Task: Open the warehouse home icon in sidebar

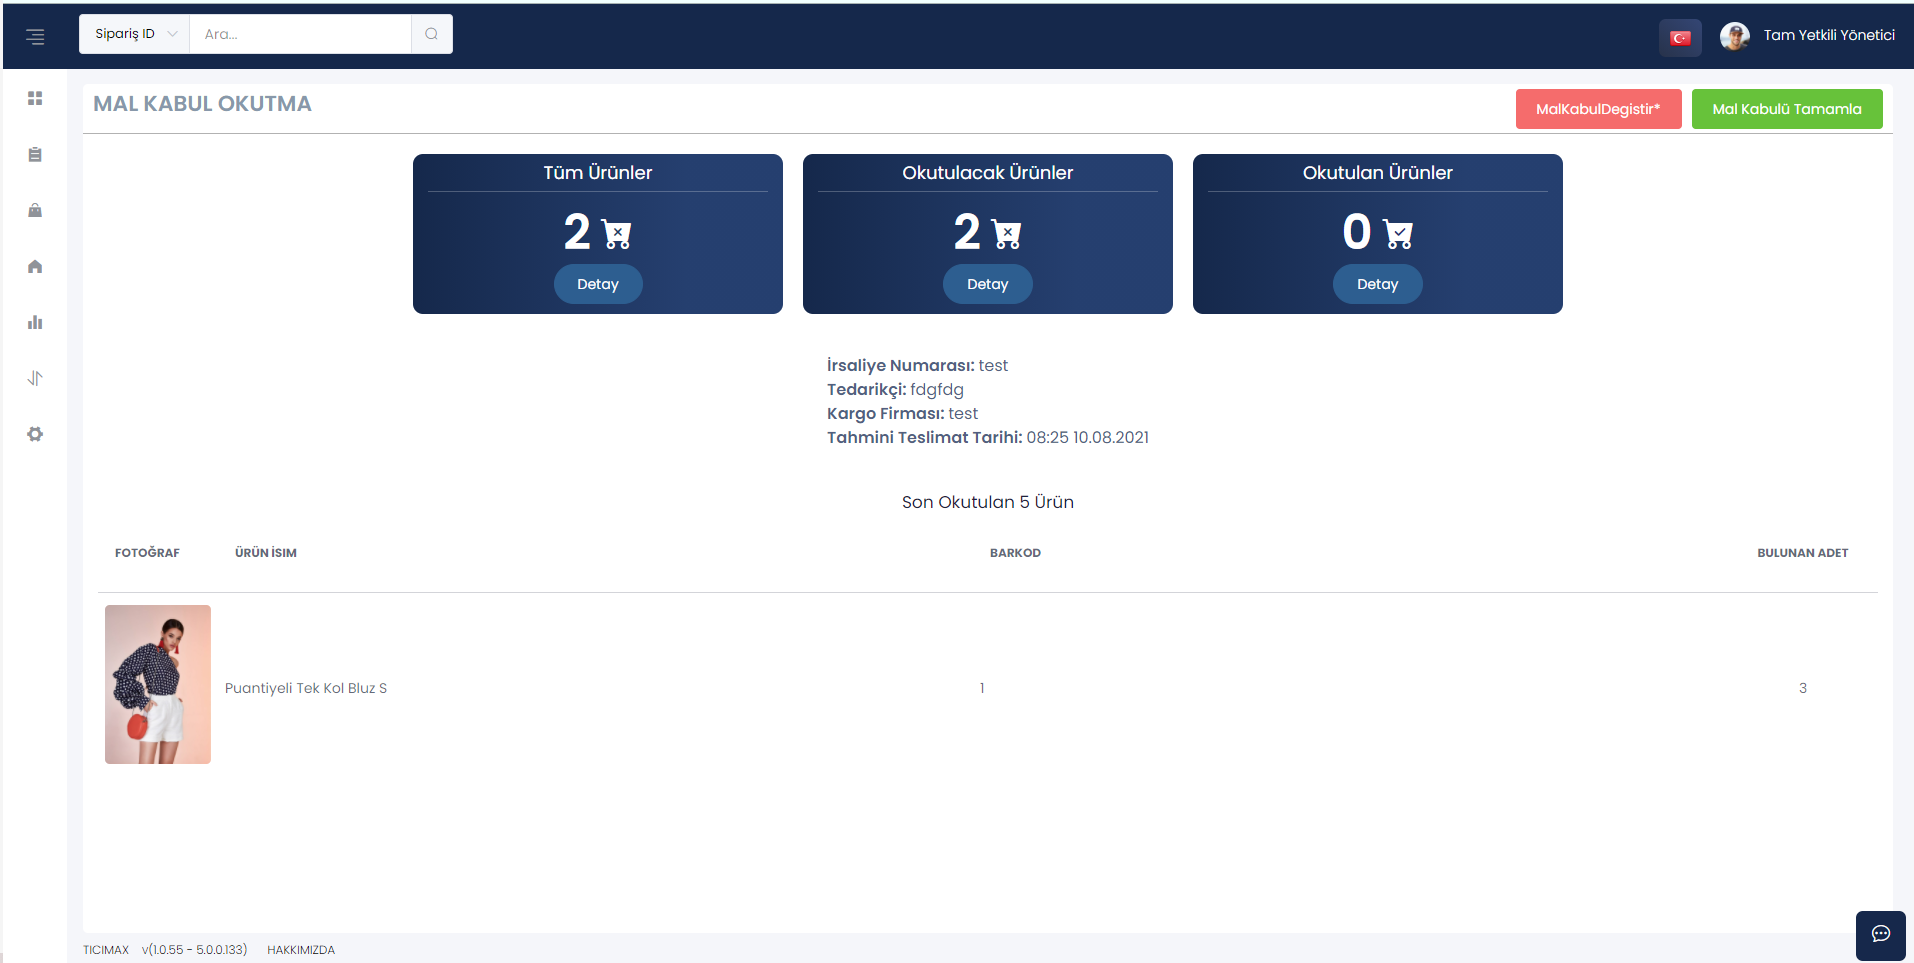Action: click(35, 266)
